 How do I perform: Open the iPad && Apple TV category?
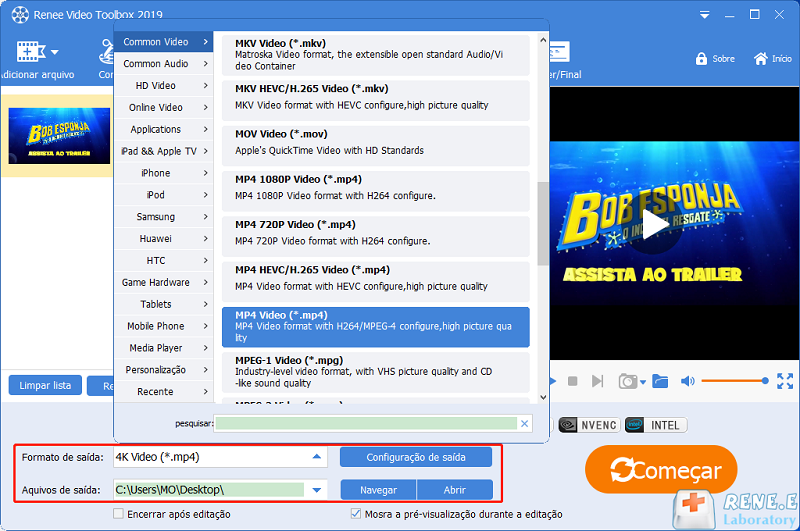click(164, 151)
